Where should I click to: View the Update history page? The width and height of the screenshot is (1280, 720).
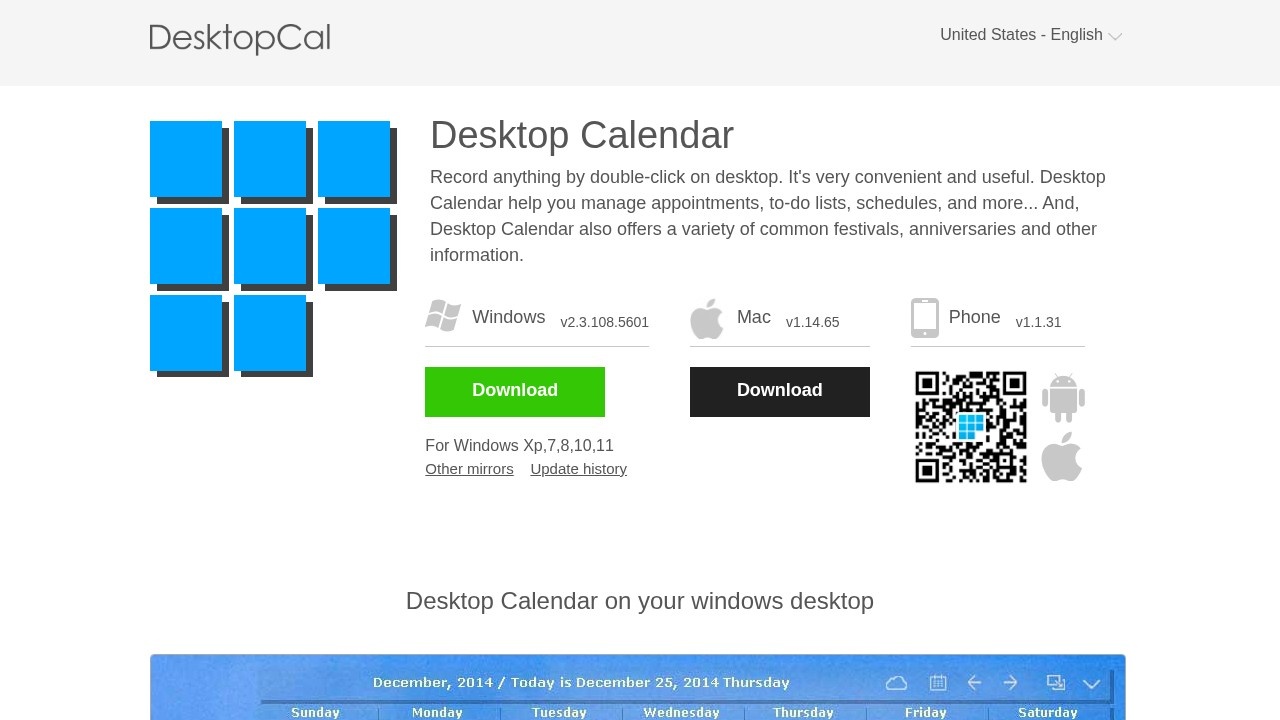(x=578, y=468)
